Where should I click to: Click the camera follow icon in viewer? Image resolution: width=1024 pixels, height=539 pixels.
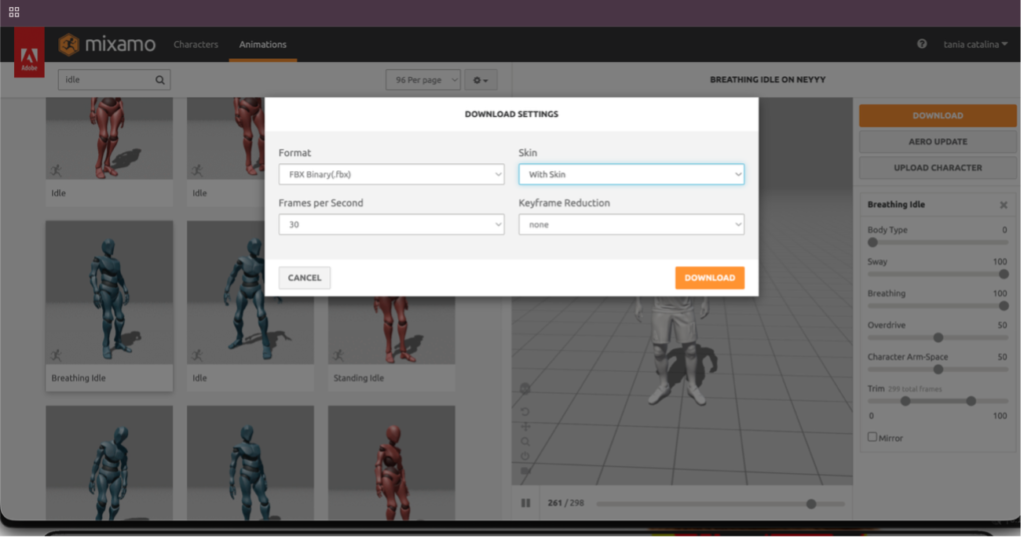[525, 471]
